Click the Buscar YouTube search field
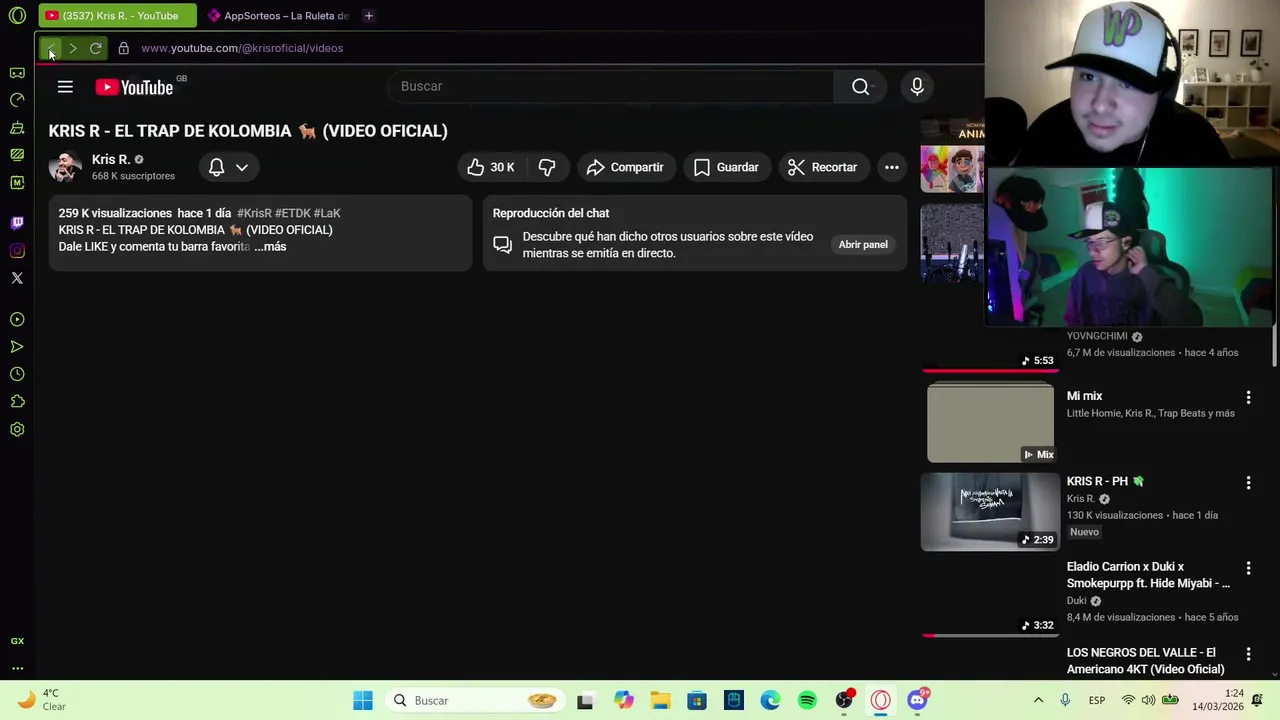The image size is (1280, 720). 611,87
